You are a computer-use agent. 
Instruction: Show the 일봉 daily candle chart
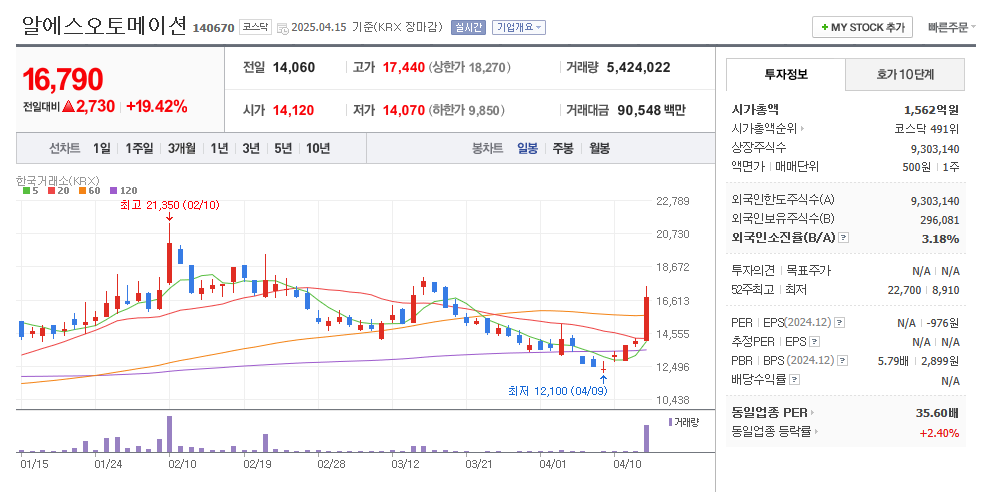pyautogui.click(x=528, y=148)
